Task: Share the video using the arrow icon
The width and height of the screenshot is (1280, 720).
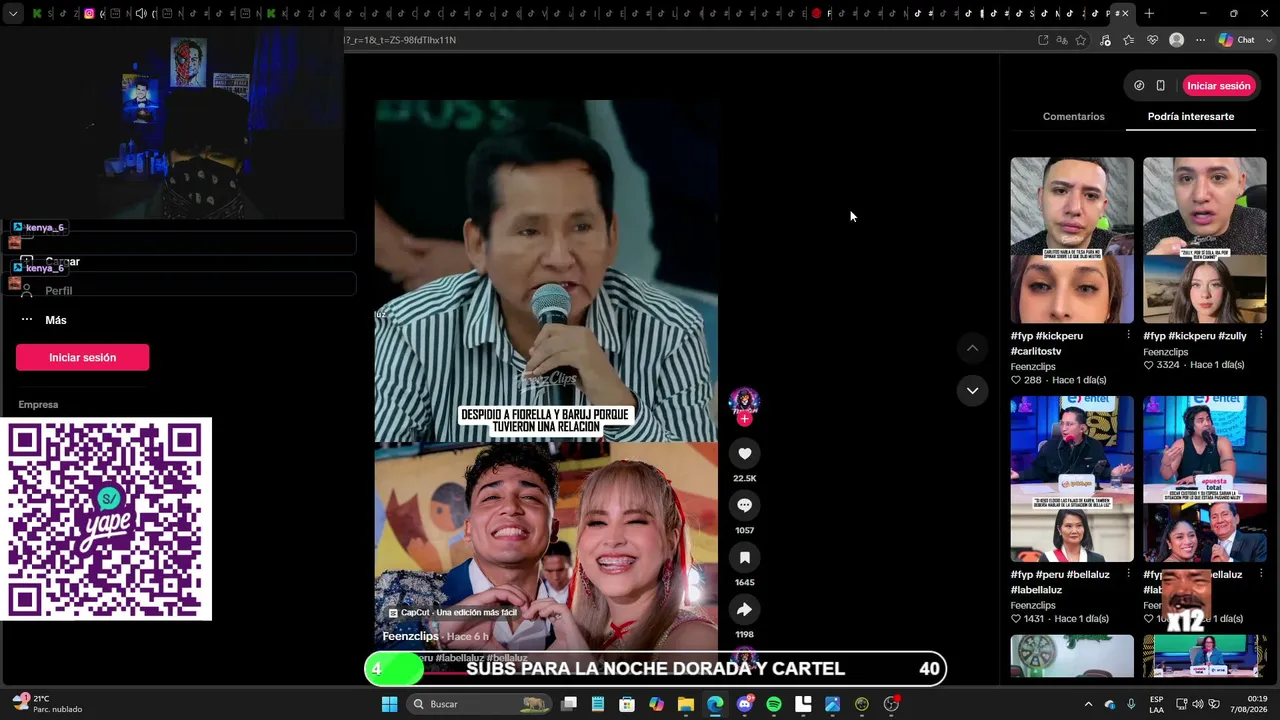Action: tap(744, 610)
